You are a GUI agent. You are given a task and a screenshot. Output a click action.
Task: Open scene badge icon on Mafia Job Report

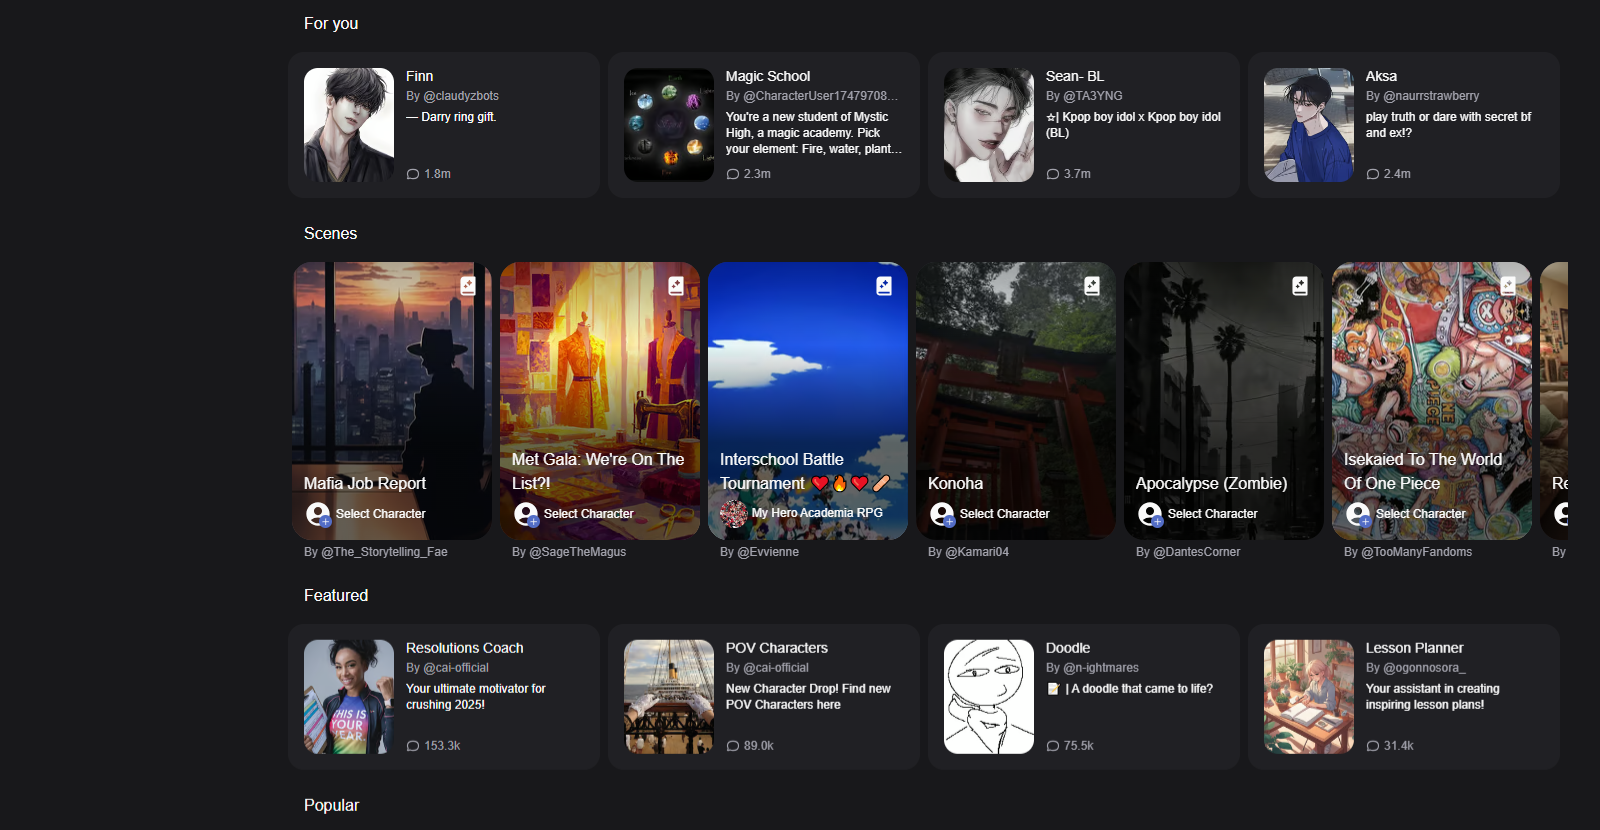[468, 286]
